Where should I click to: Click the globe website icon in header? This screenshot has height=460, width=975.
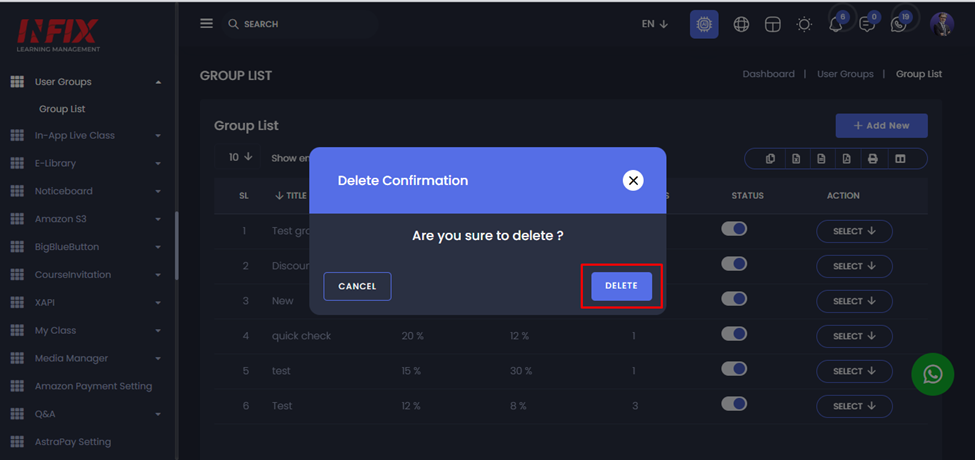point(741,24)
